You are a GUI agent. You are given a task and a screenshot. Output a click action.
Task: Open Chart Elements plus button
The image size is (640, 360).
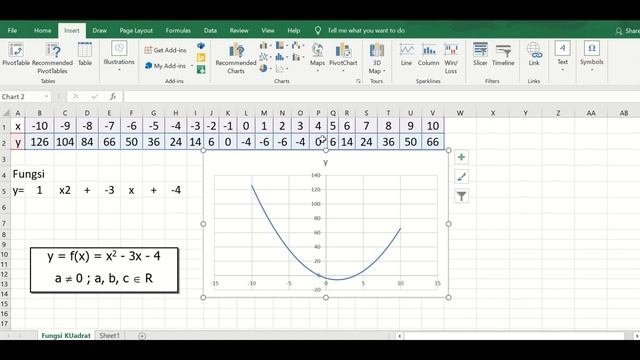[x=461, y=157]
